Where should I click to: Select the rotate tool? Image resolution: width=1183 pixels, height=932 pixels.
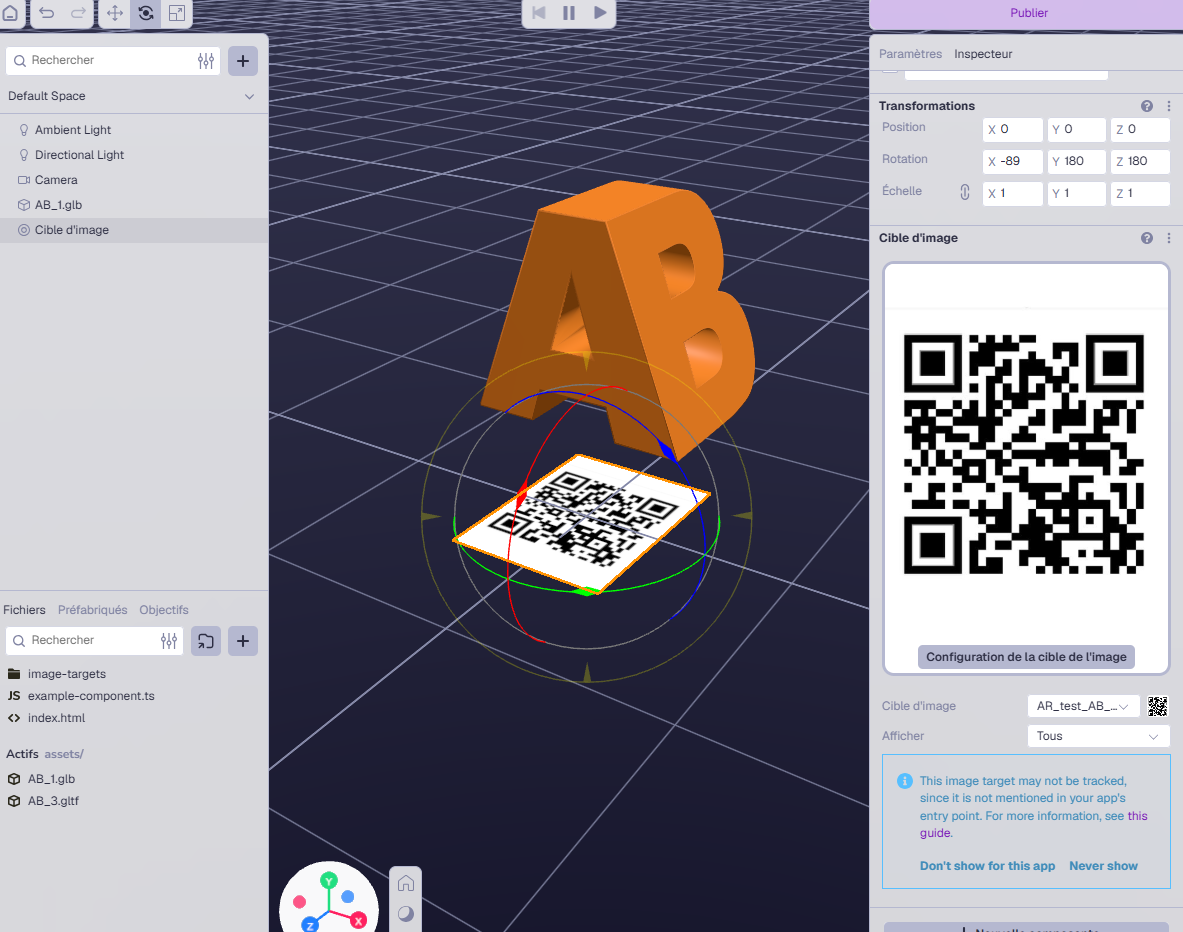pyautogui.click(x=146, y=13)
